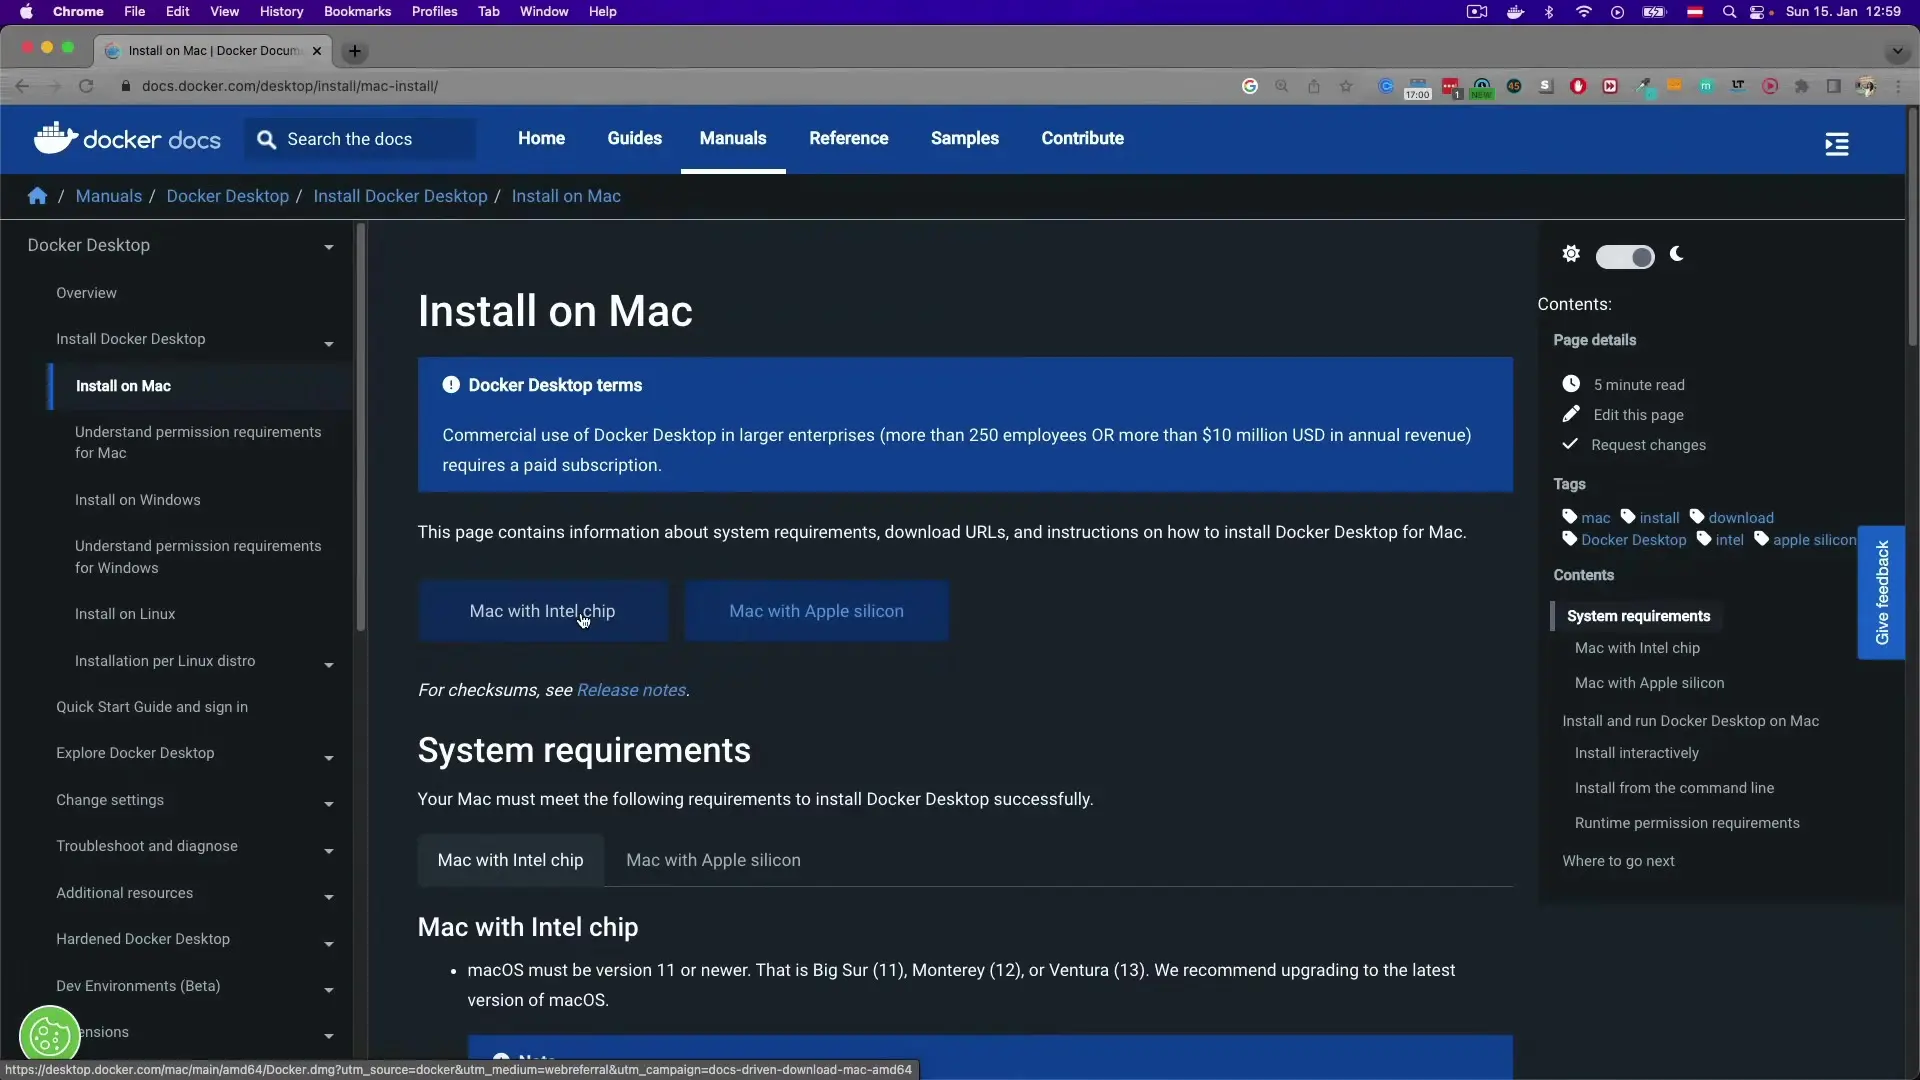Expand Explore Docker Desktop section
The image size is (1920, 1080).
pyautogui.click(x=328, y=758)
